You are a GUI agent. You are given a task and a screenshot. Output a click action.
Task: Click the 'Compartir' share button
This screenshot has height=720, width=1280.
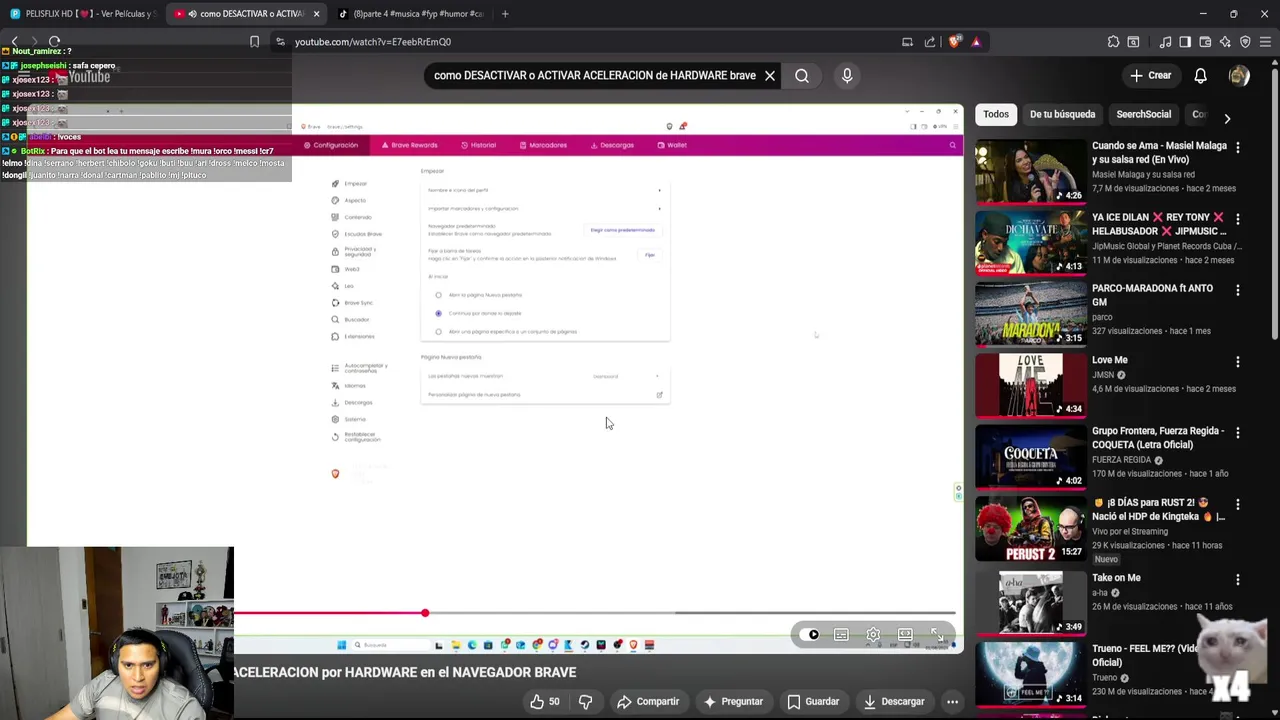[648, 701]
